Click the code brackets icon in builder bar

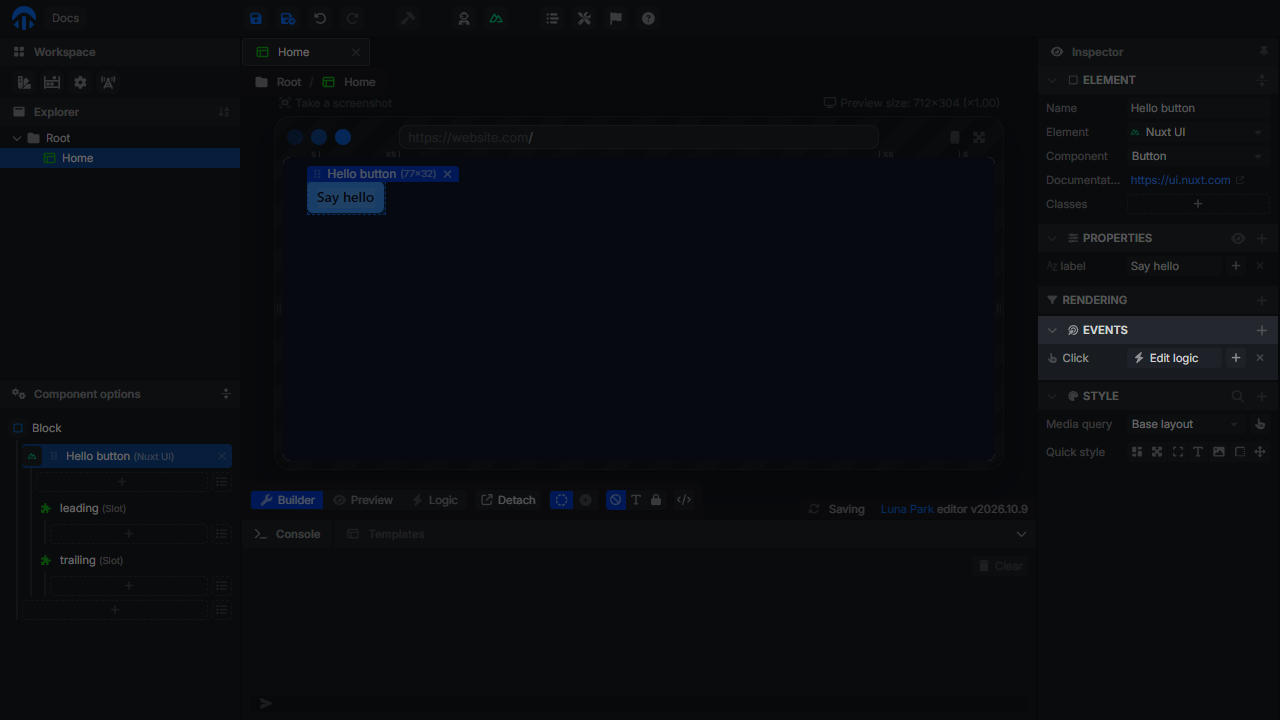684,500
